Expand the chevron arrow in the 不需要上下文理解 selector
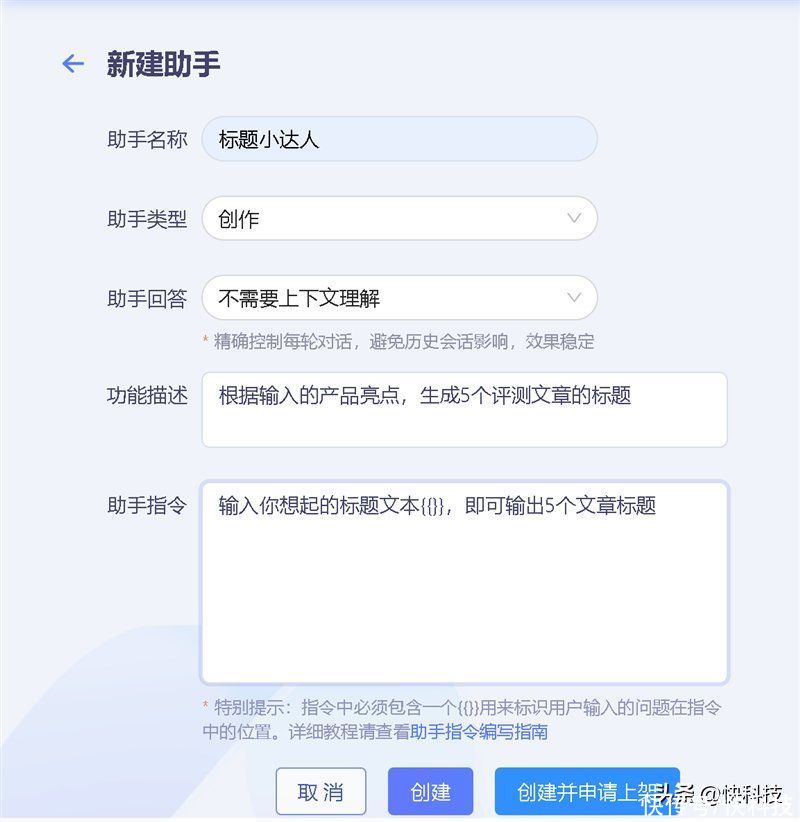Image resolution: width=800 pixels, height=822 pixels. pos(574,297)
